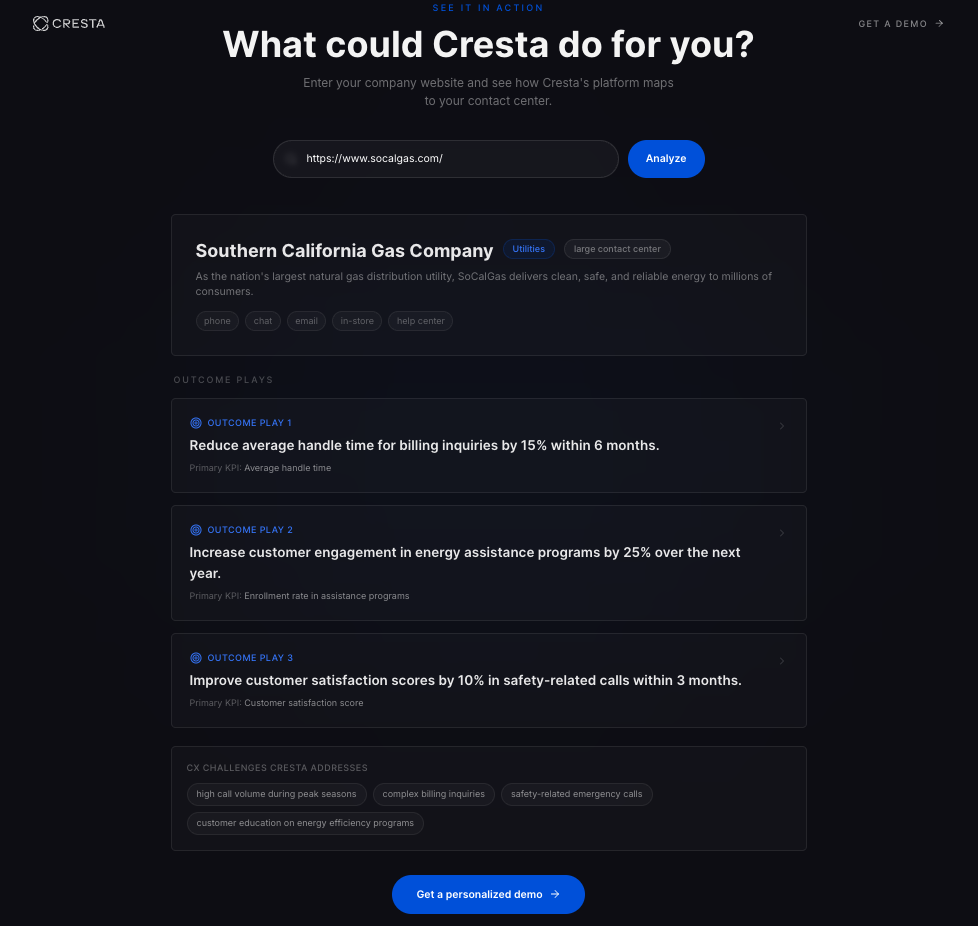Click the Cresta logo icon
The image size is (978, 926).
[x=40, y=23]
